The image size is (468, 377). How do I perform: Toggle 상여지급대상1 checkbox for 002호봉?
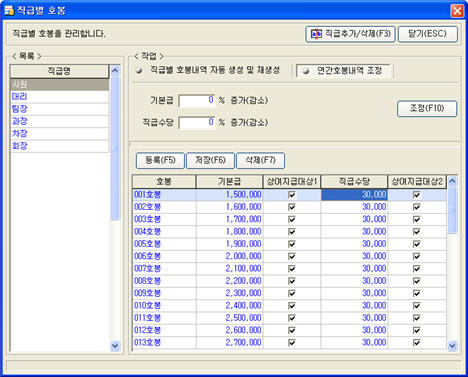292,207
